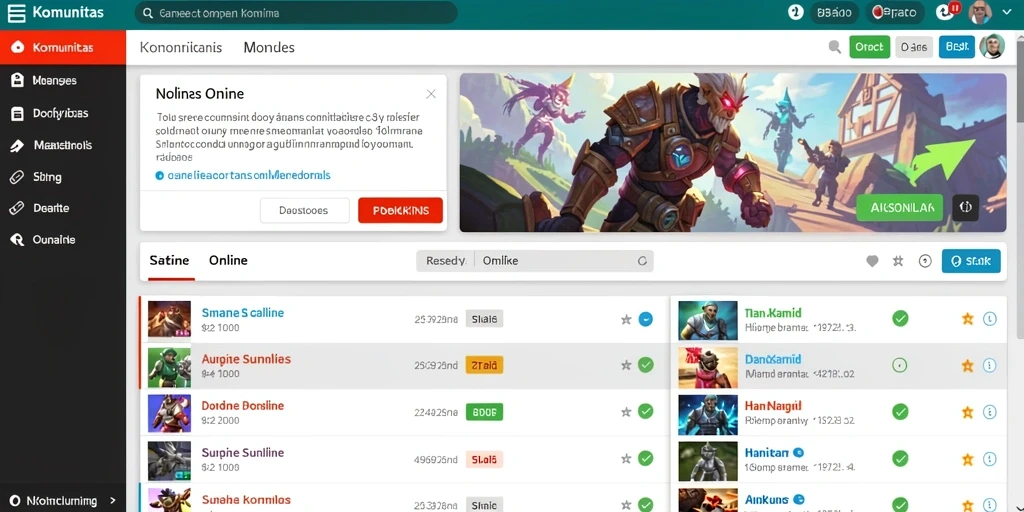Switch to the Online tab
This screenshot has height=512, width=1024.
228,260
